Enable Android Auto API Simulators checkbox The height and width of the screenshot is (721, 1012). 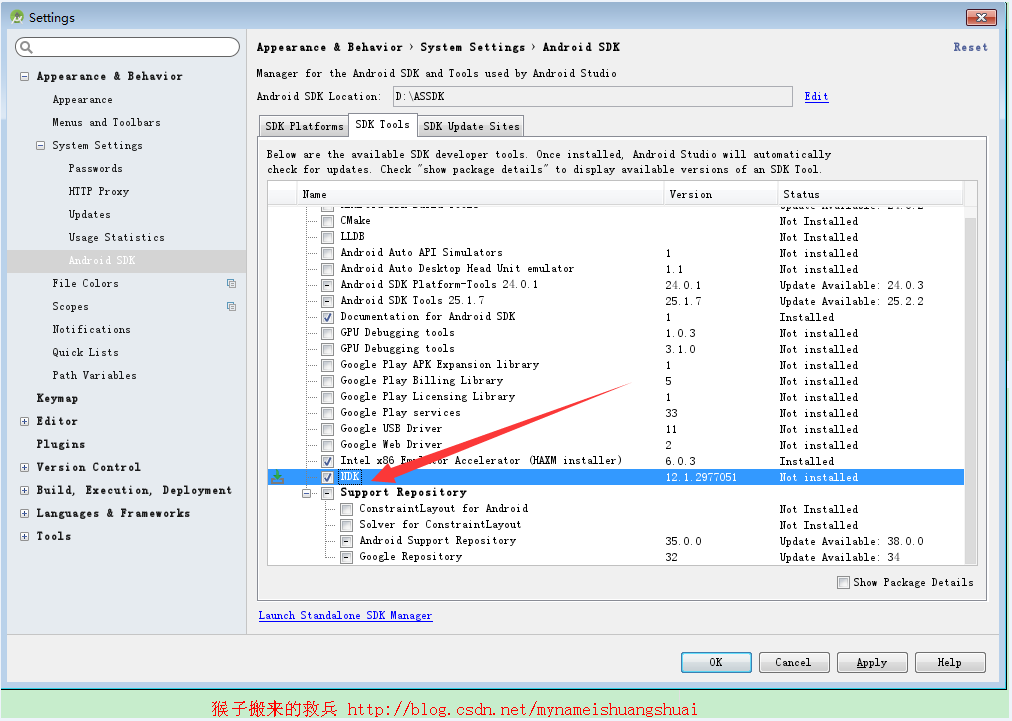[x=328, y=254]
